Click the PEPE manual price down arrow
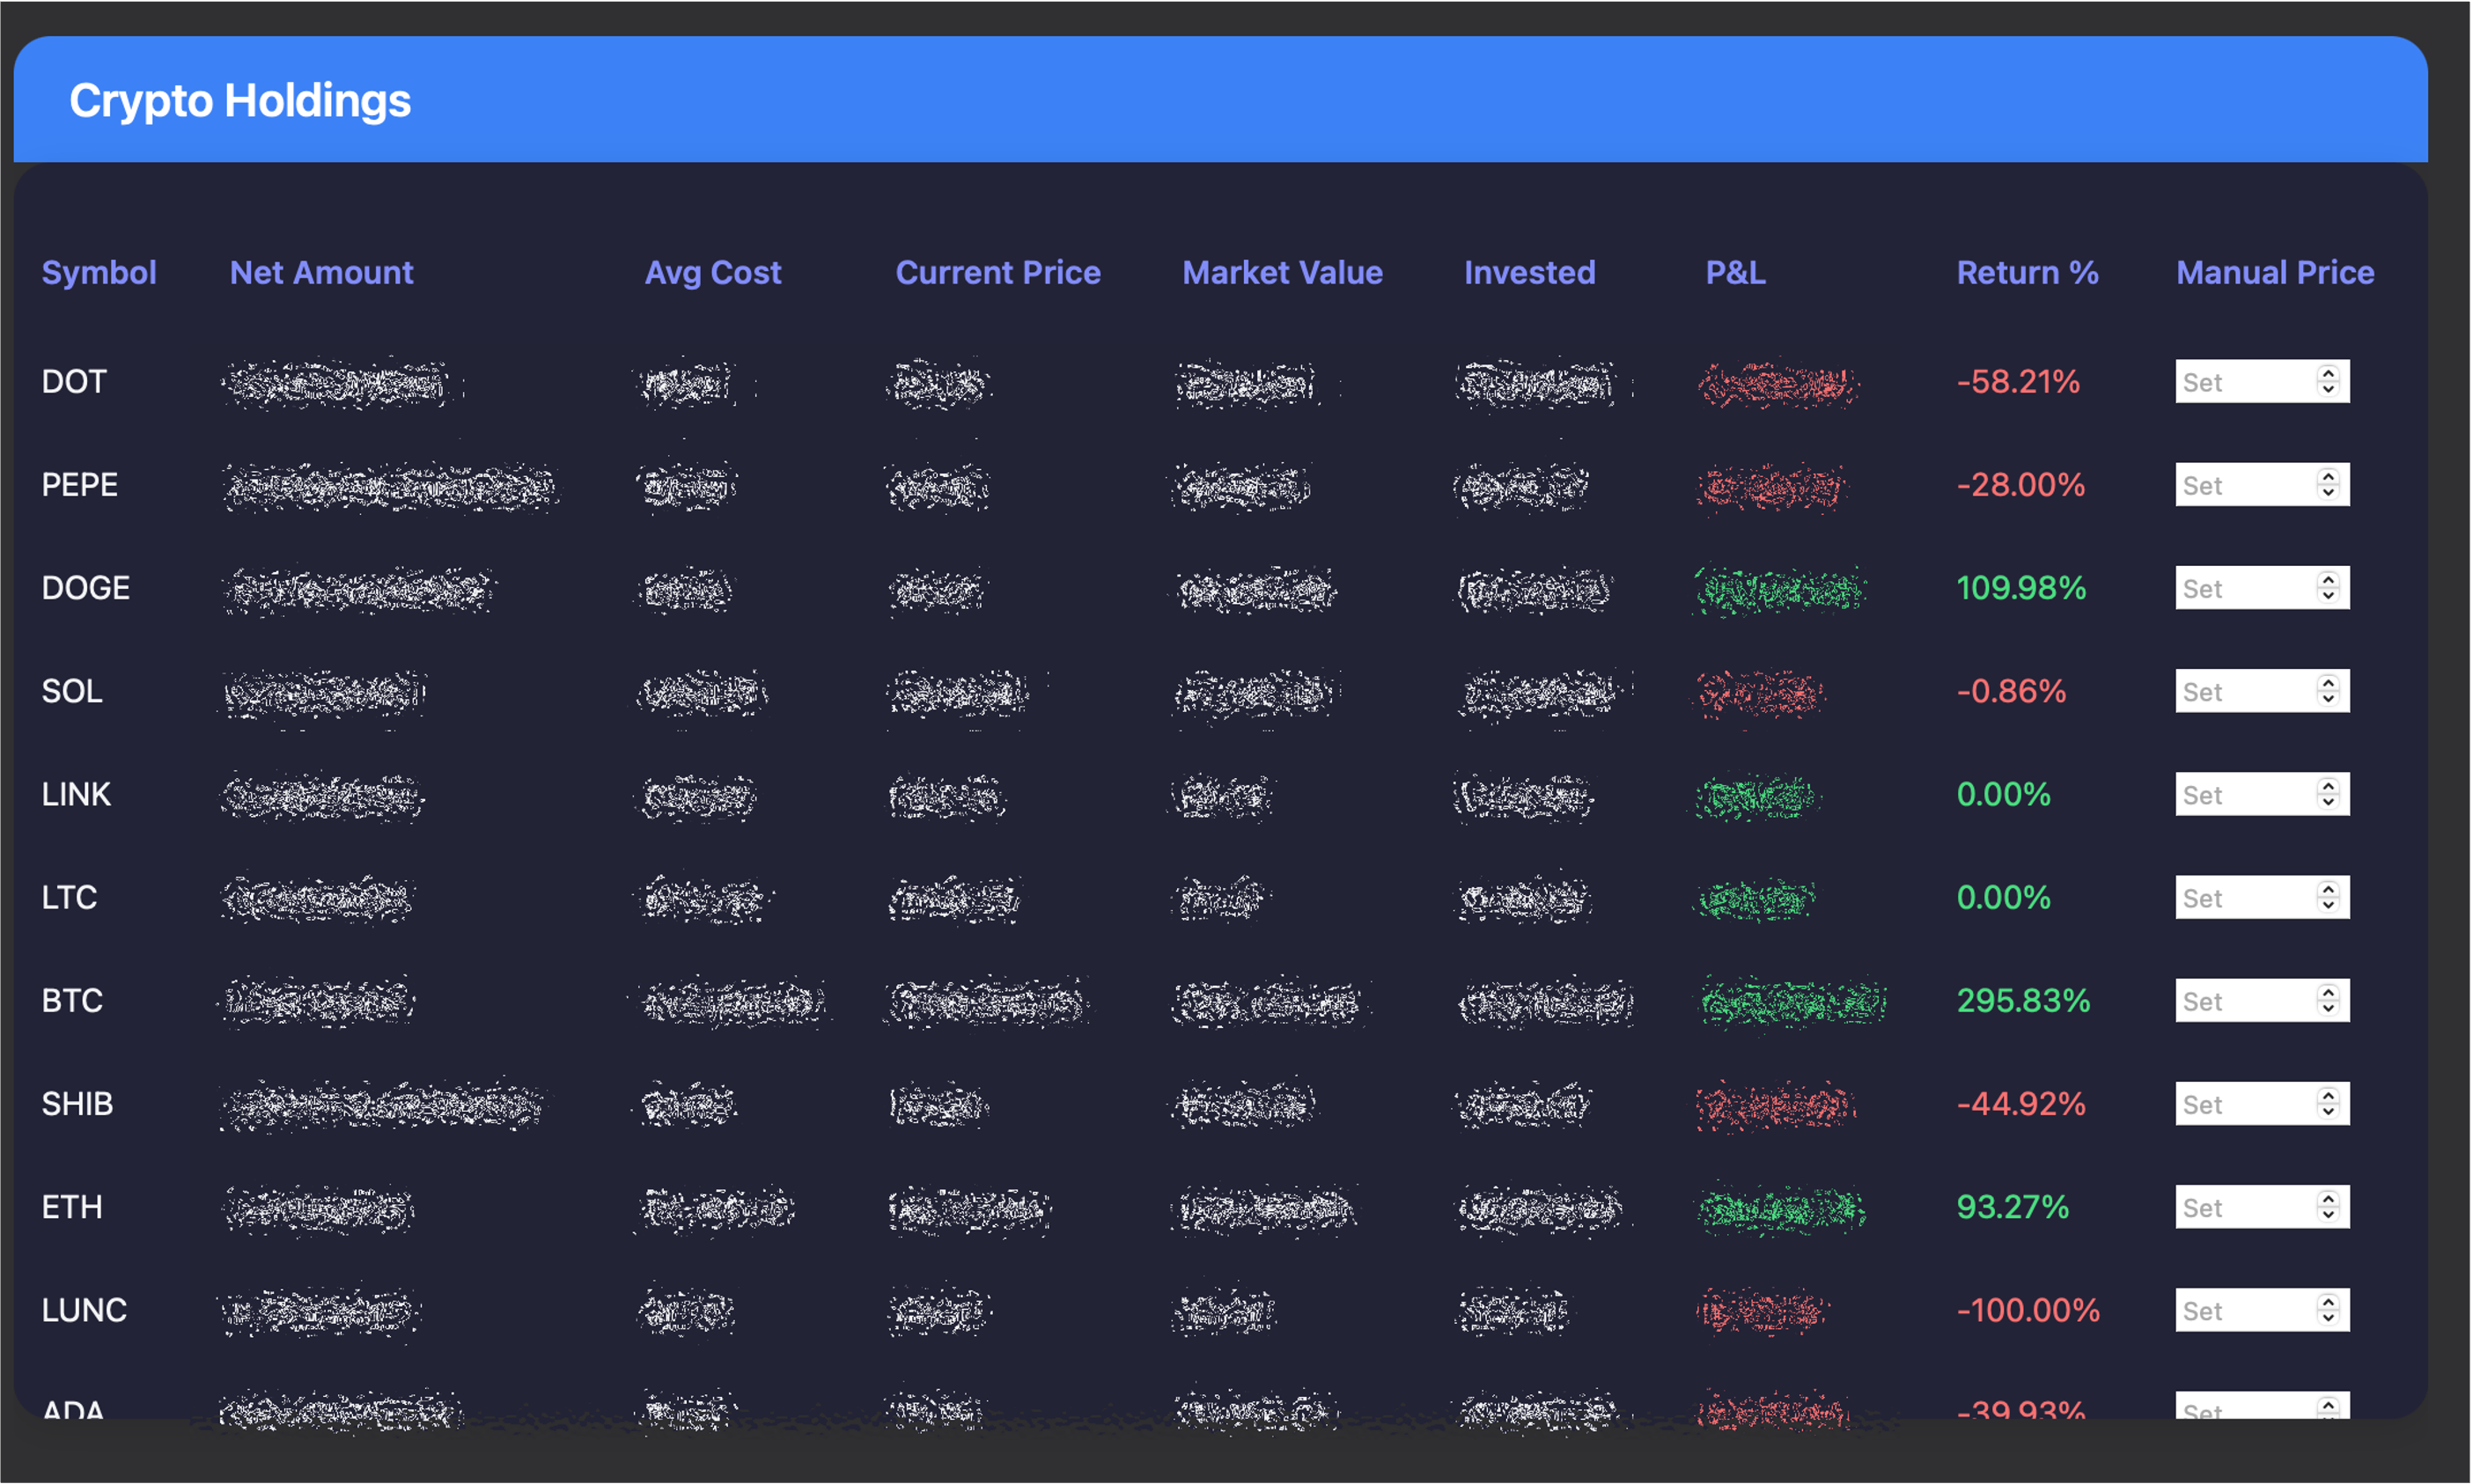Viewport: 2473px width, 1484px height. tap(2328, 492)
